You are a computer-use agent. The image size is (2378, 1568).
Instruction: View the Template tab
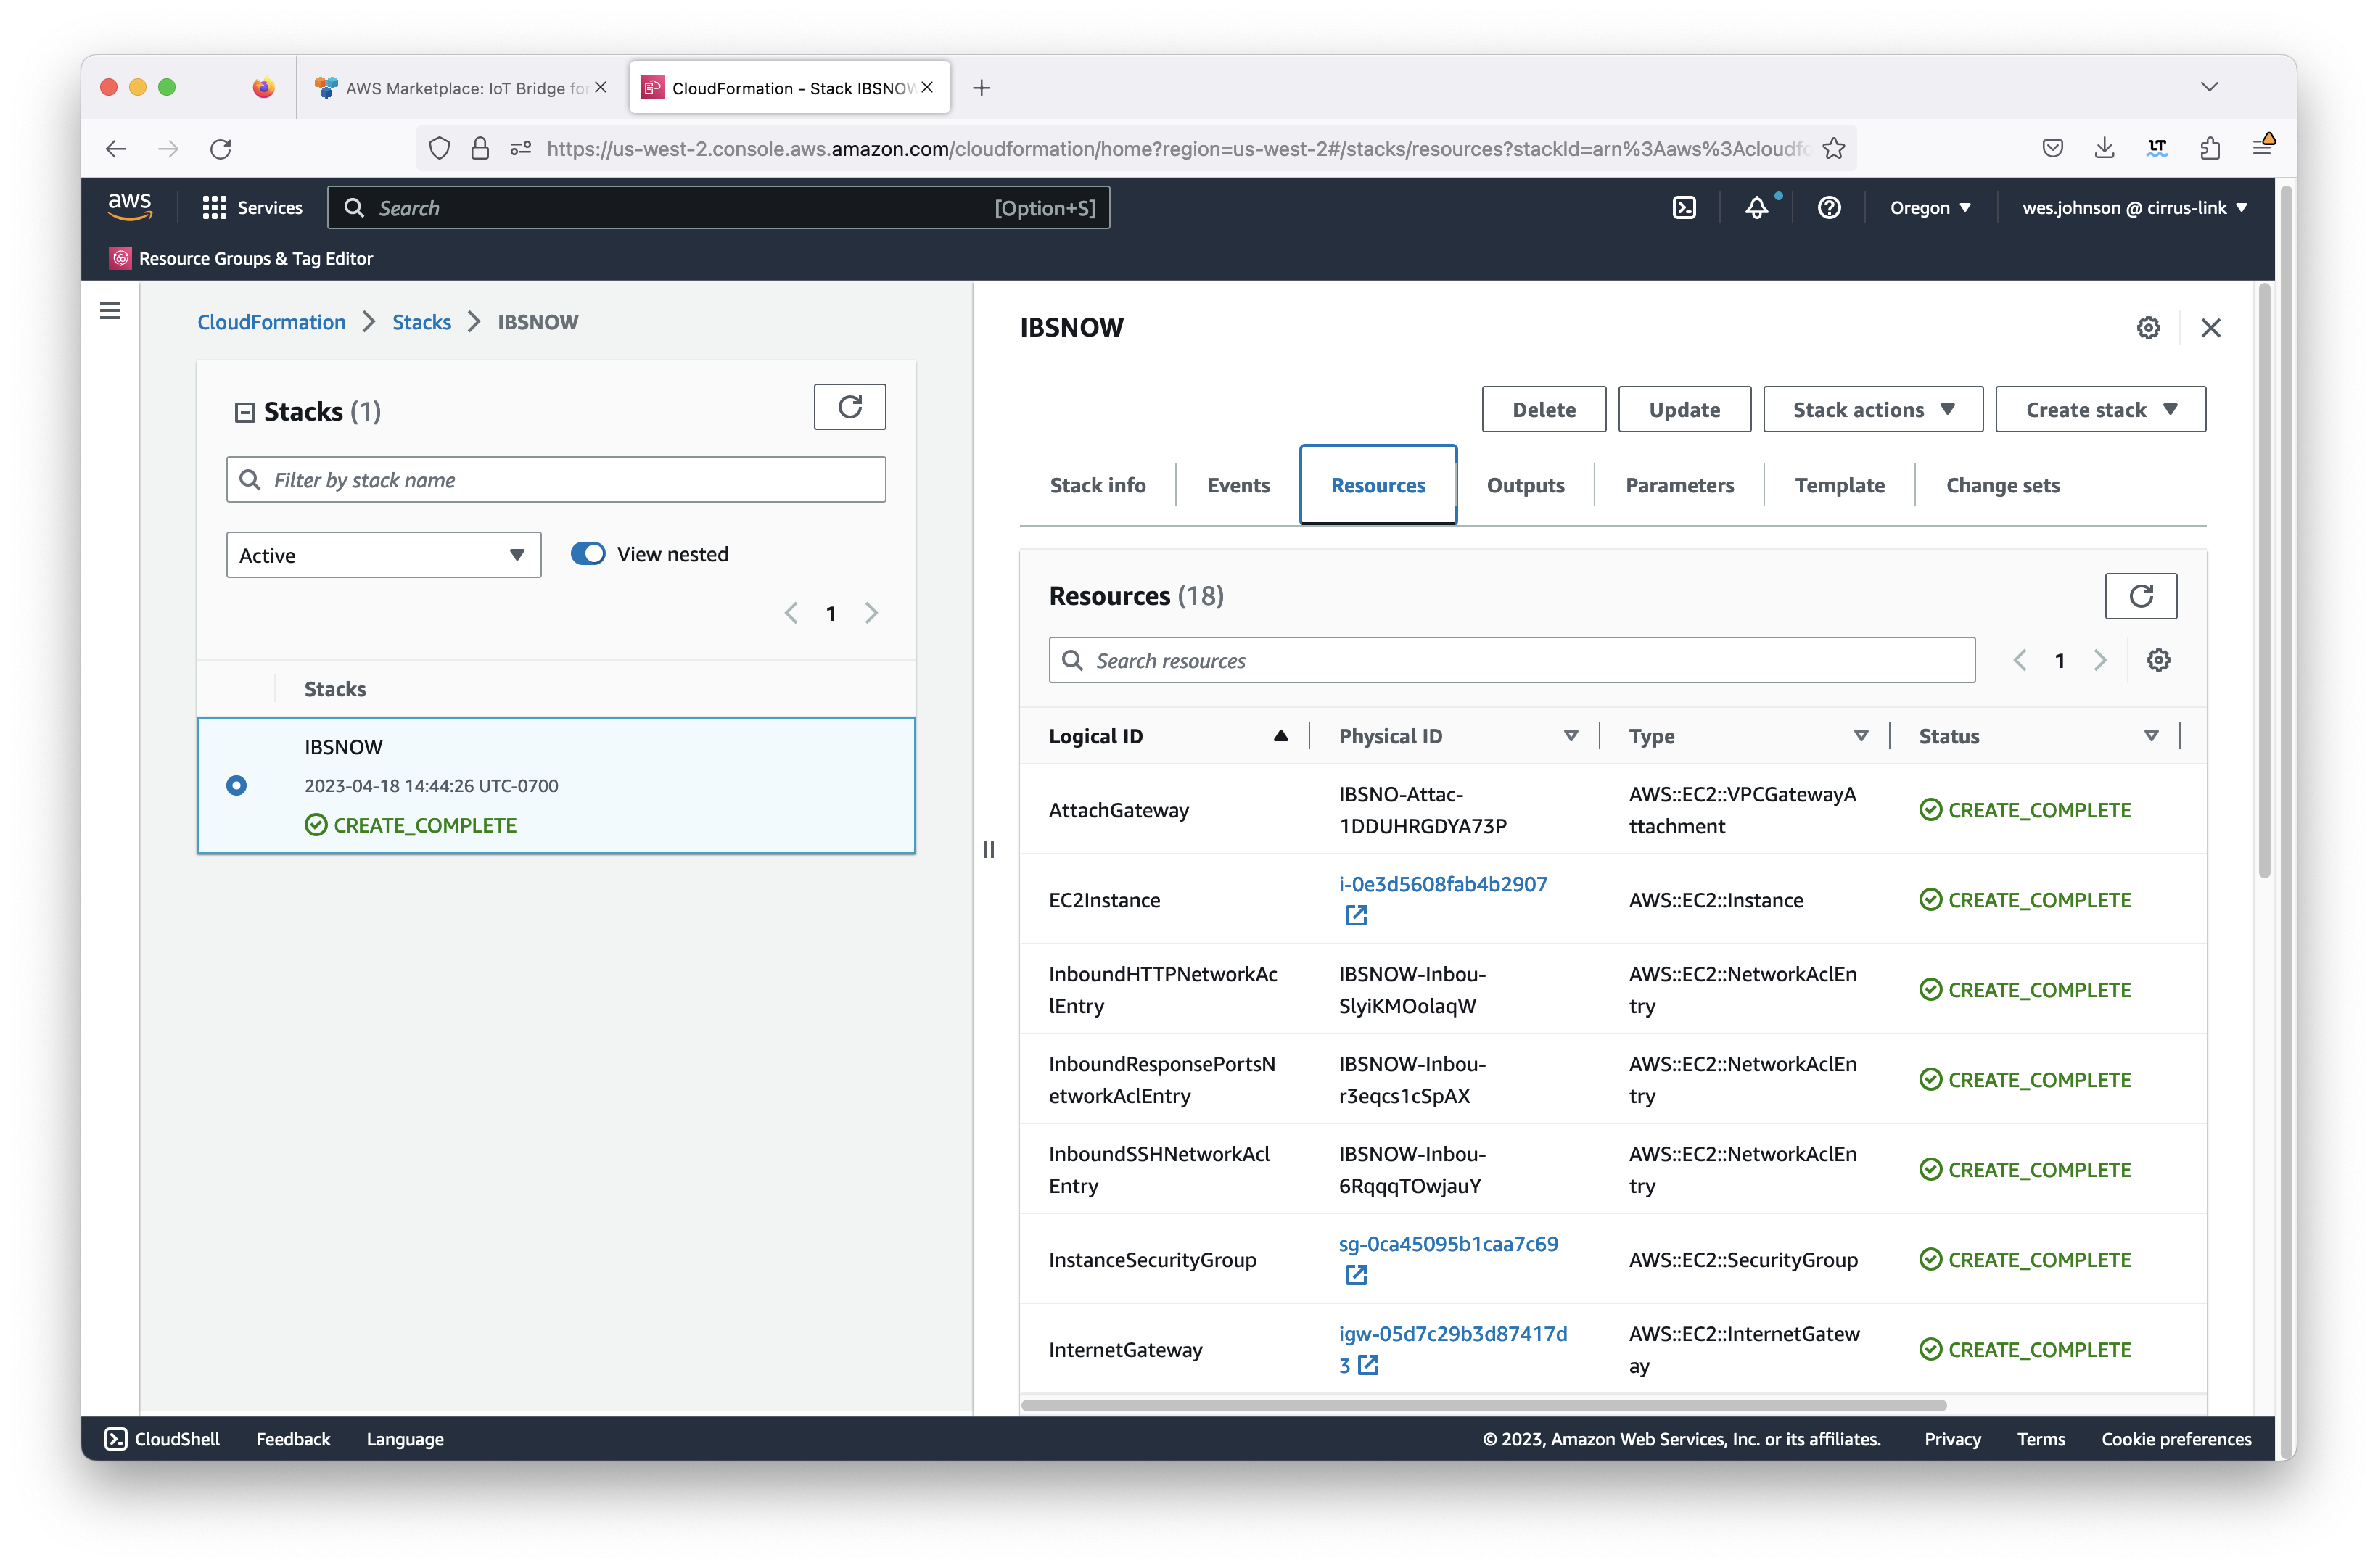(x=1839, y=486)
